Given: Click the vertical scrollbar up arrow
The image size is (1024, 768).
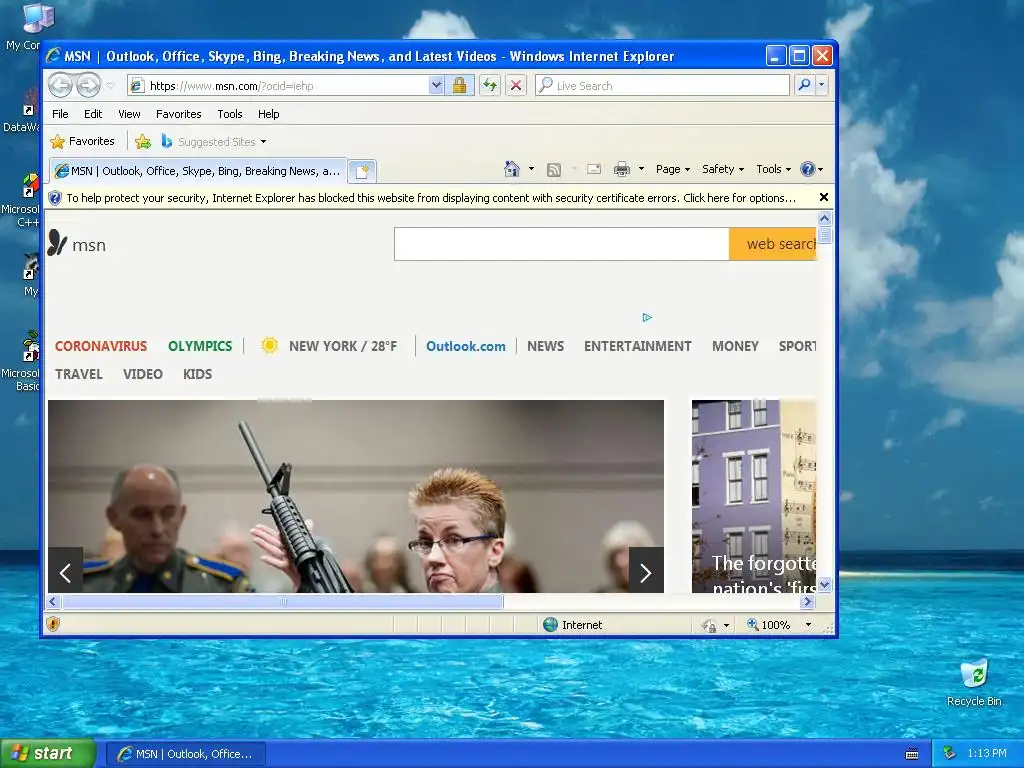Looking at the screenshot, I should tap(824, 218).
